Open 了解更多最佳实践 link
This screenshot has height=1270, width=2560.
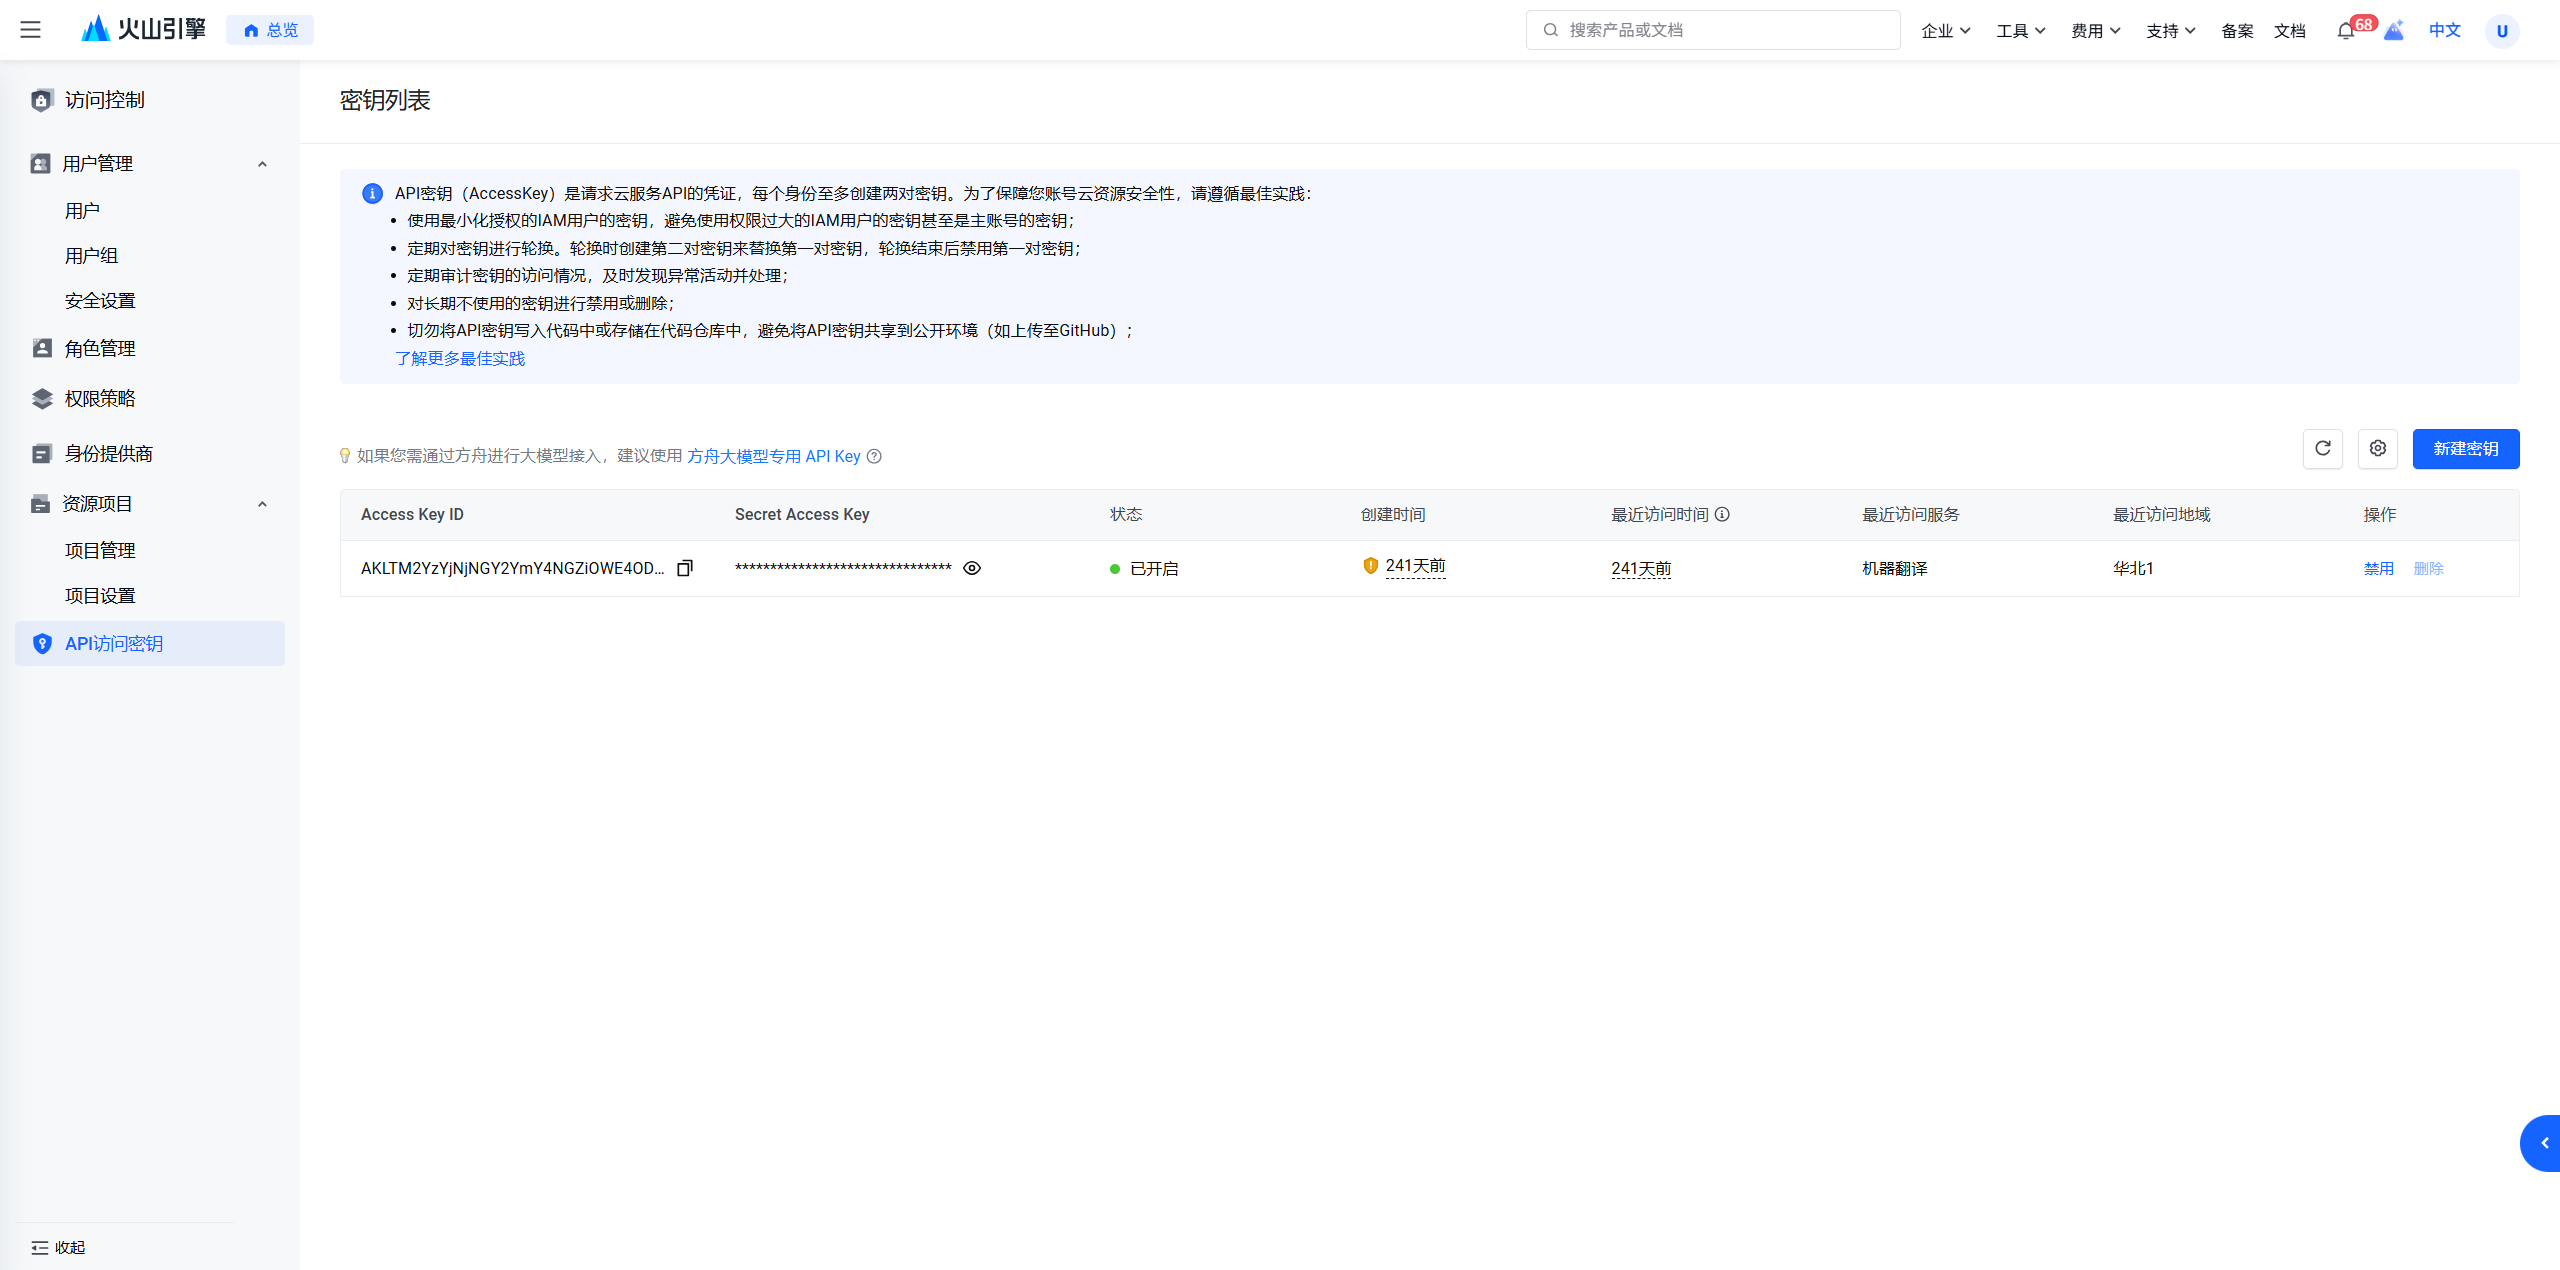click(460, 358)
